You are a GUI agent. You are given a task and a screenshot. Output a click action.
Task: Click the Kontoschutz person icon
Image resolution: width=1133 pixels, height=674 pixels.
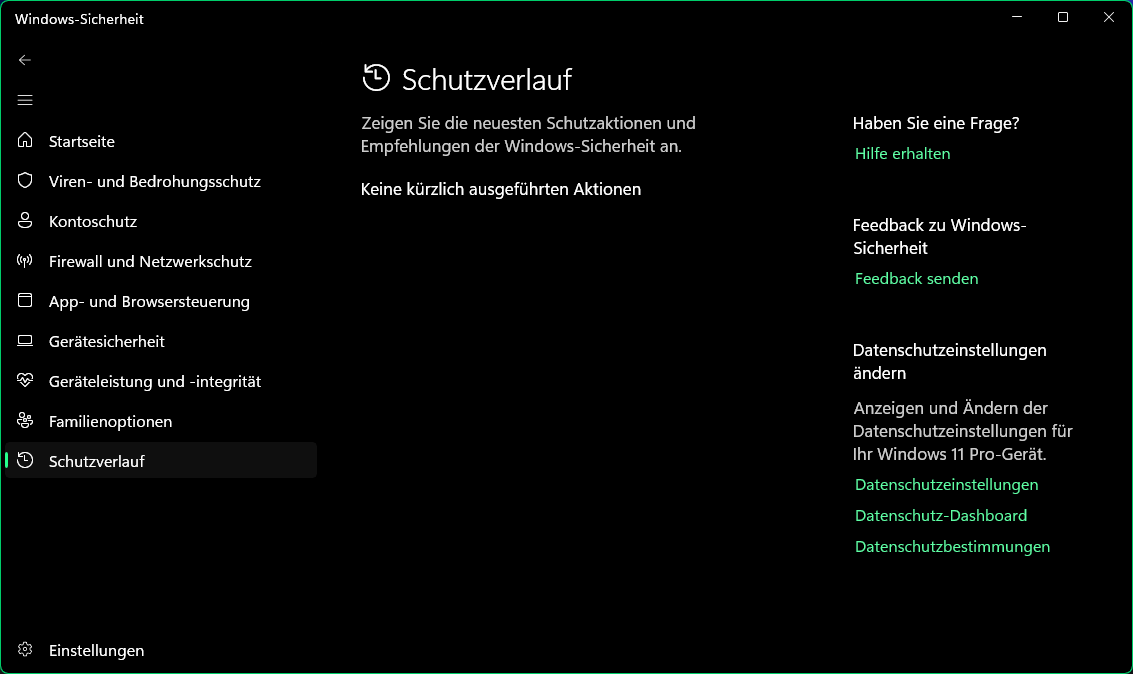[x=25, y=220]
